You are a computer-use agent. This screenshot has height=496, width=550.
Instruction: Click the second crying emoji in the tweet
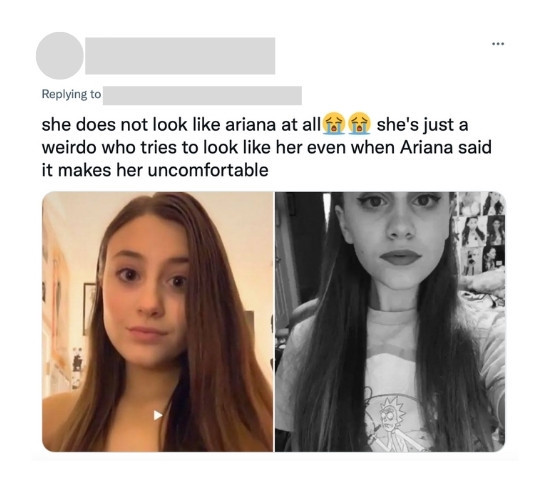(360, 124)
